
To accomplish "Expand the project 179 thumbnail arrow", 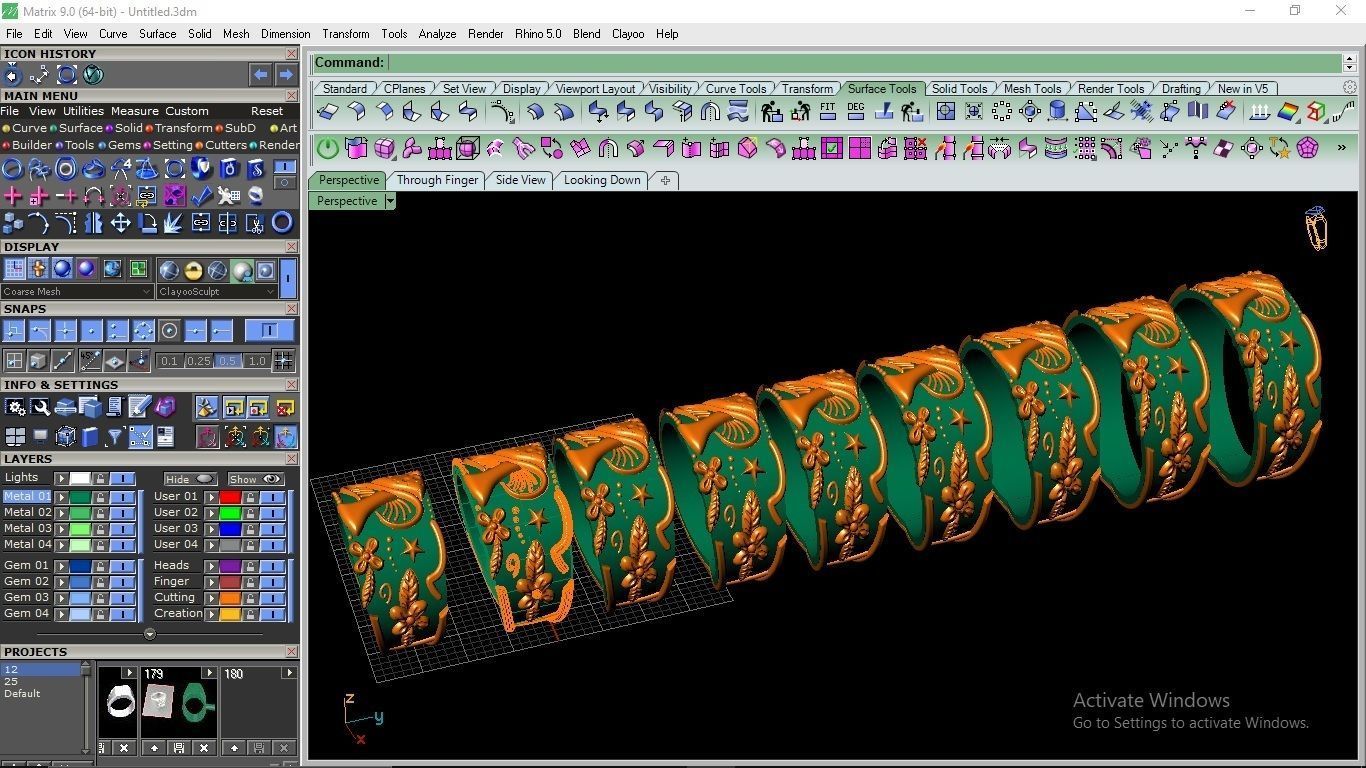I will click(x=209, y=673).
